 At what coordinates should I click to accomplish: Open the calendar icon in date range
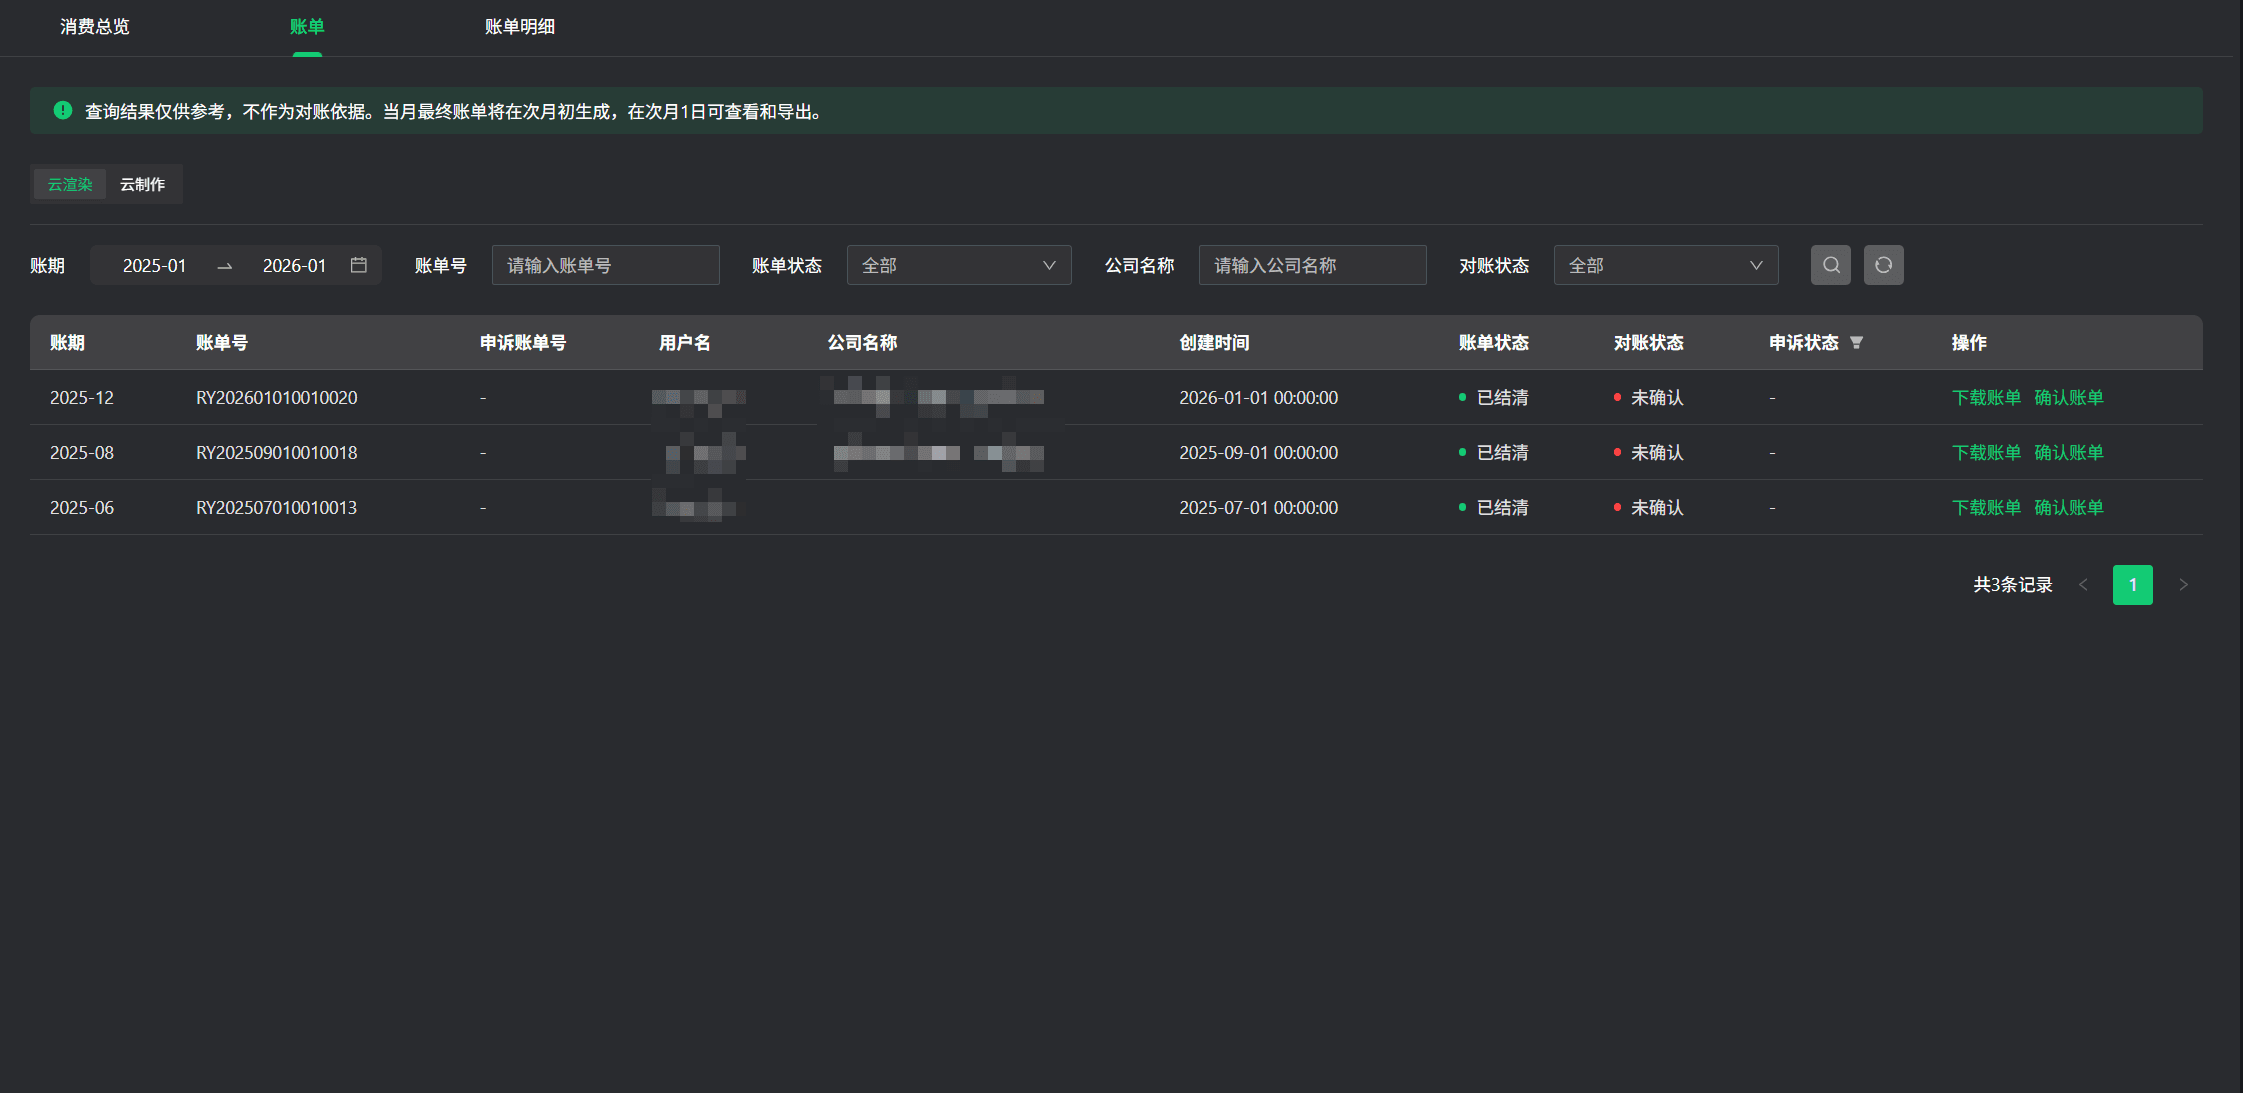tap(359, 265)
